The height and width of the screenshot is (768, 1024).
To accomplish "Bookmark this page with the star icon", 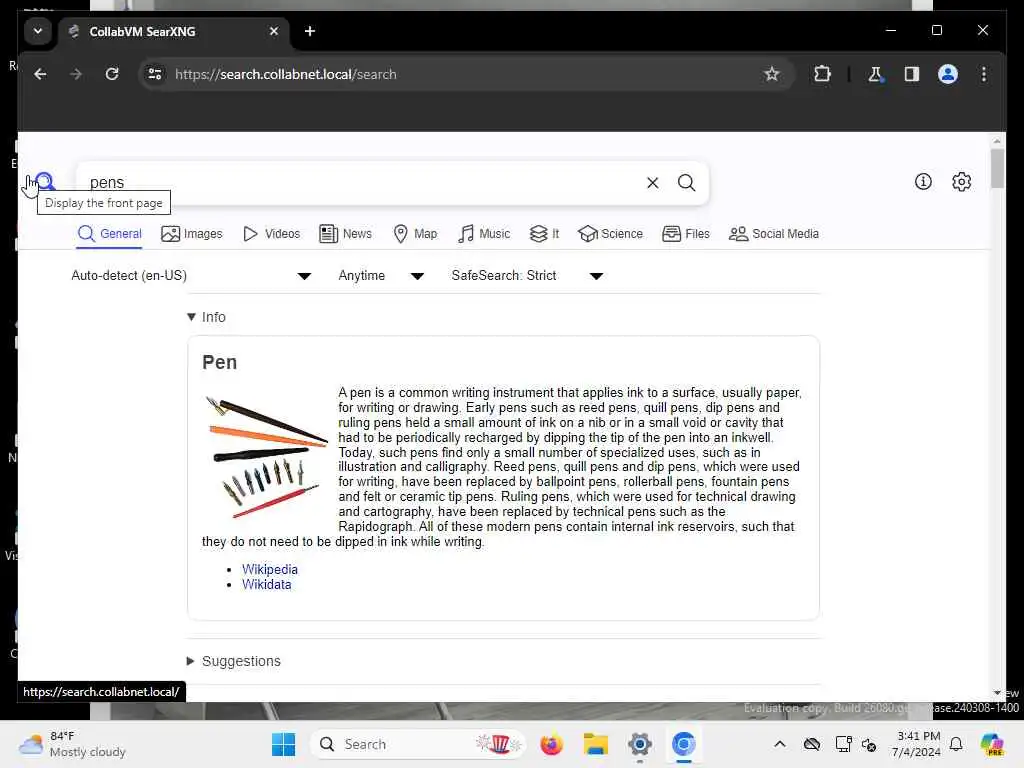I will click(x=771, y=74).
